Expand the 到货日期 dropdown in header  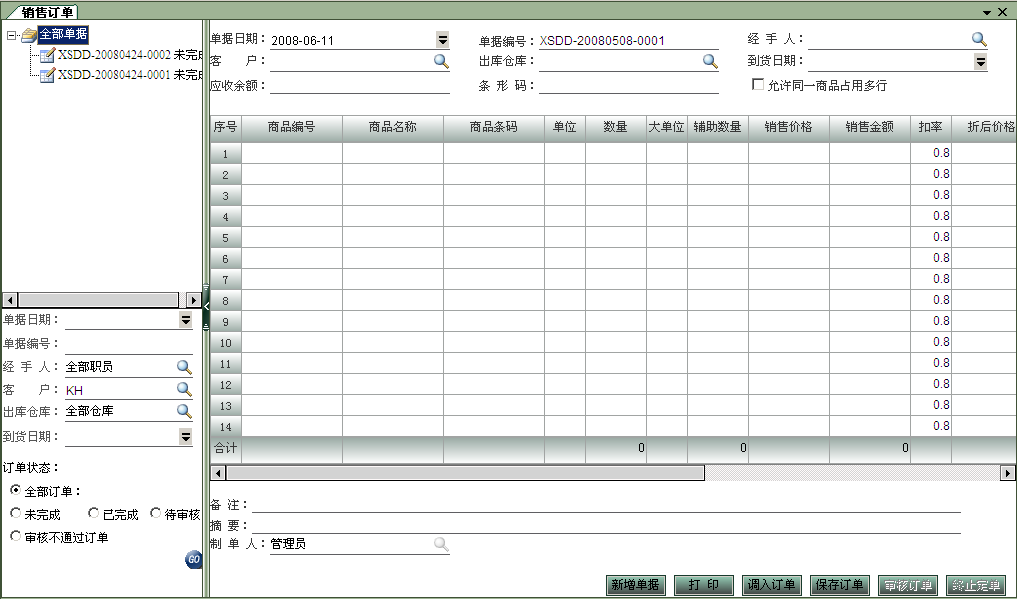pyautogui.click(x=981, y=61)
